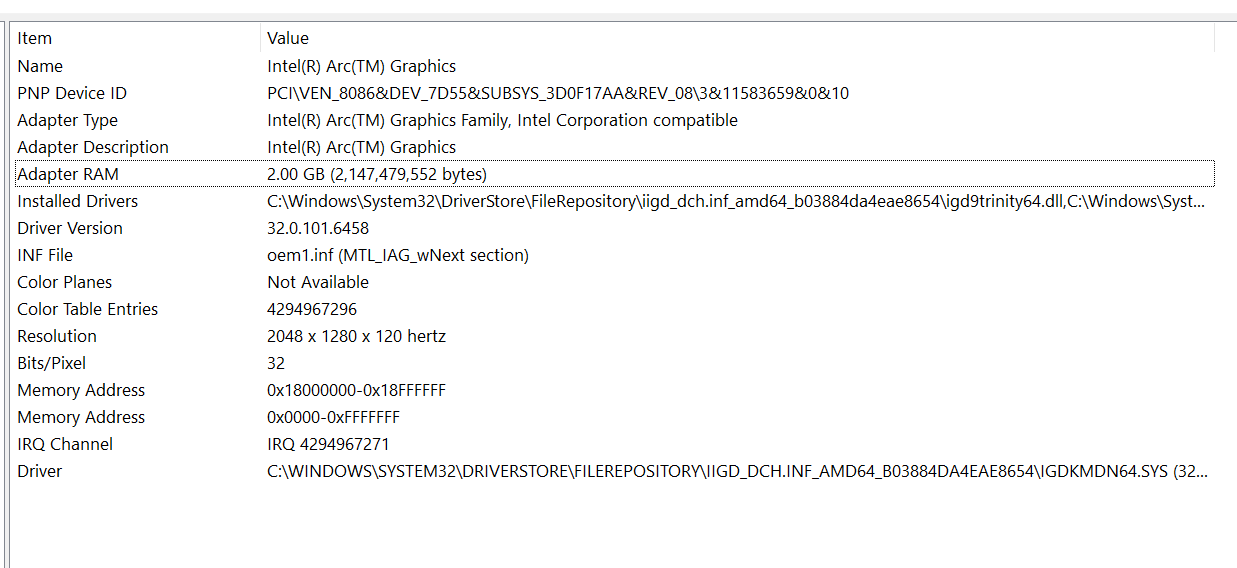Viewport: 1237px width, 568px height.
Task: Click the Value column header
Action: [288, 38]
